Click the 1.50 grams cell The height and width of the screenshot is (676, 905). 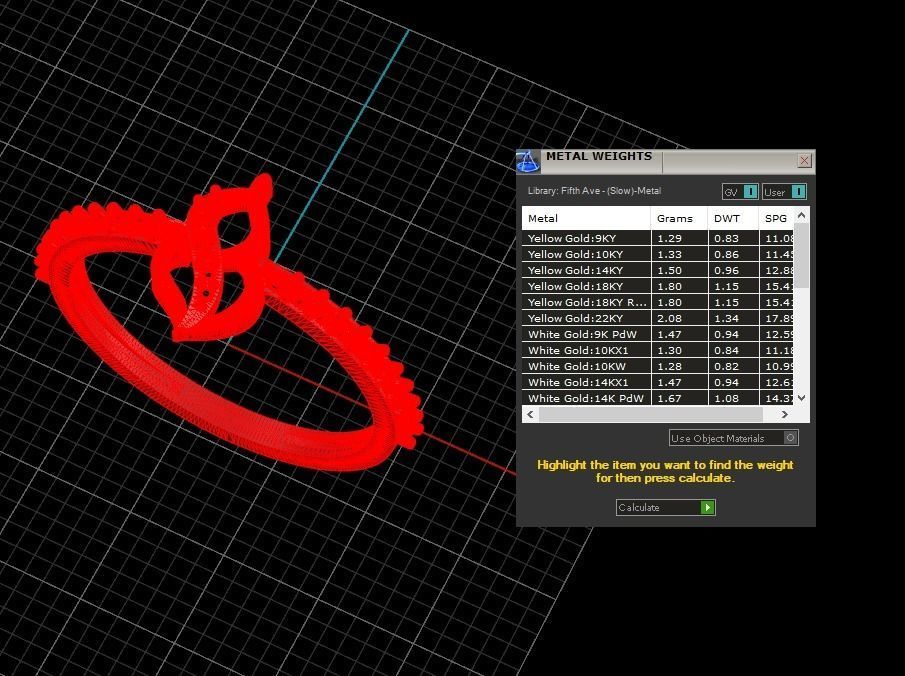pyautogui.click(x=679, y=270)
